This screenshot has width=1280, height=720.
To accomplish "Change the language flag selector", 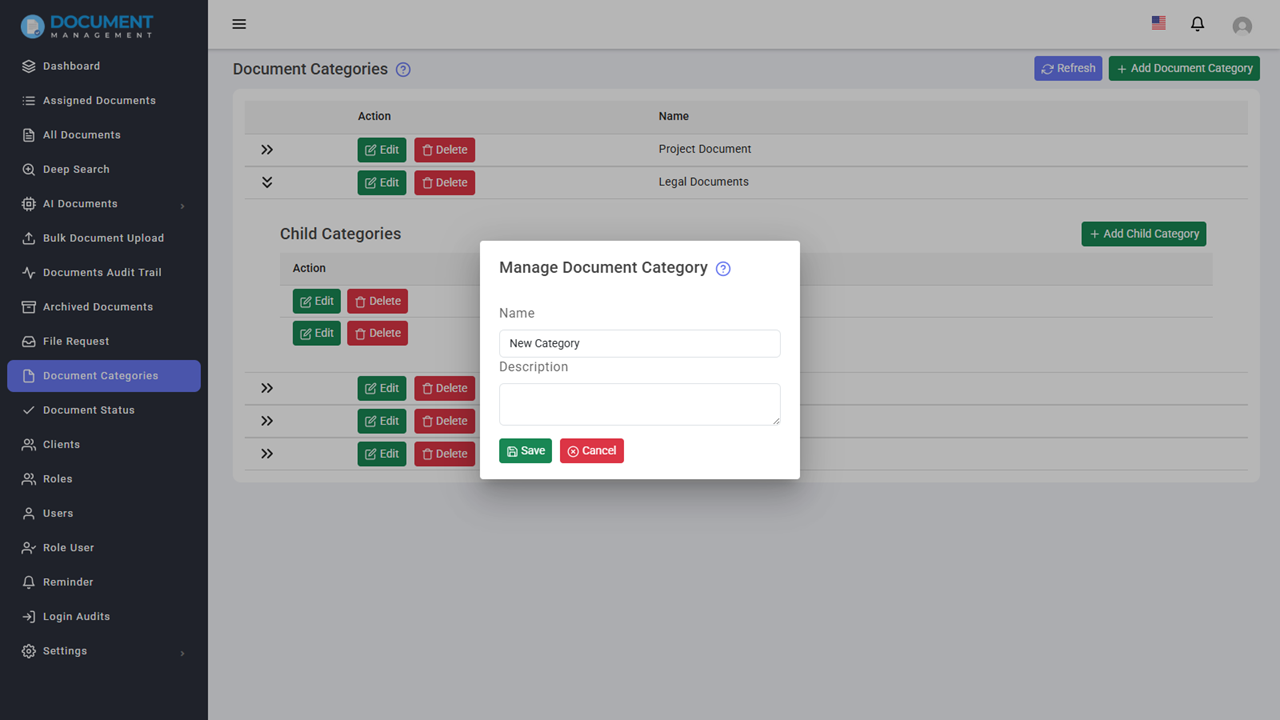I will tap(1158, 22).
